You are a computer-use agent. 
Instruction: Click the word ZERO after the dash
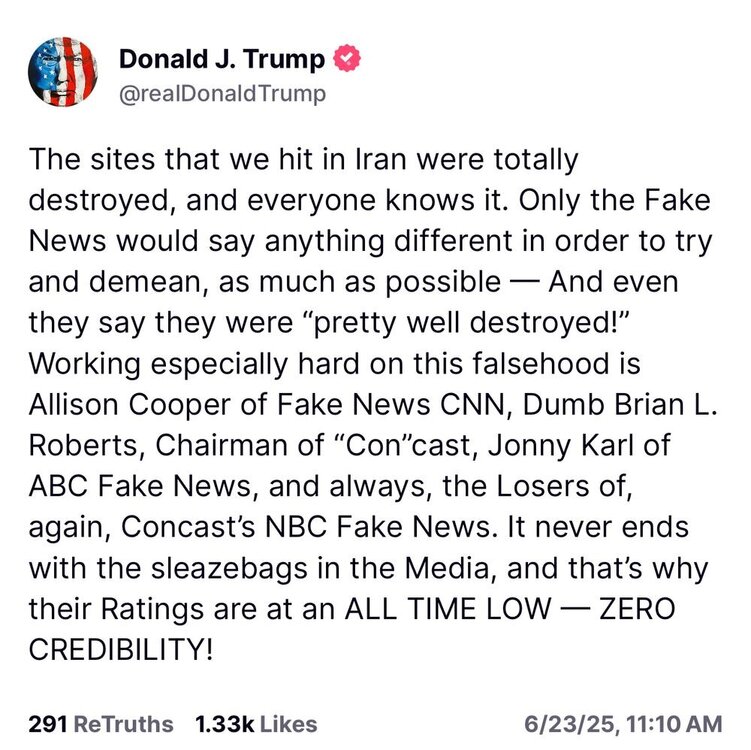637,609
